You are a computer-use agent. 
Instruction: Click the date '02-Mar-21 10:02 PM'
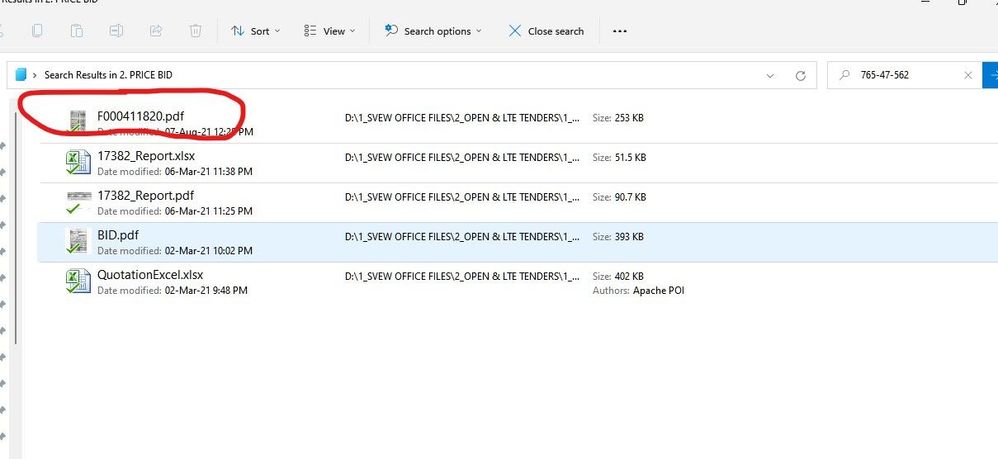pyautogui.click(x=209, y=251)
